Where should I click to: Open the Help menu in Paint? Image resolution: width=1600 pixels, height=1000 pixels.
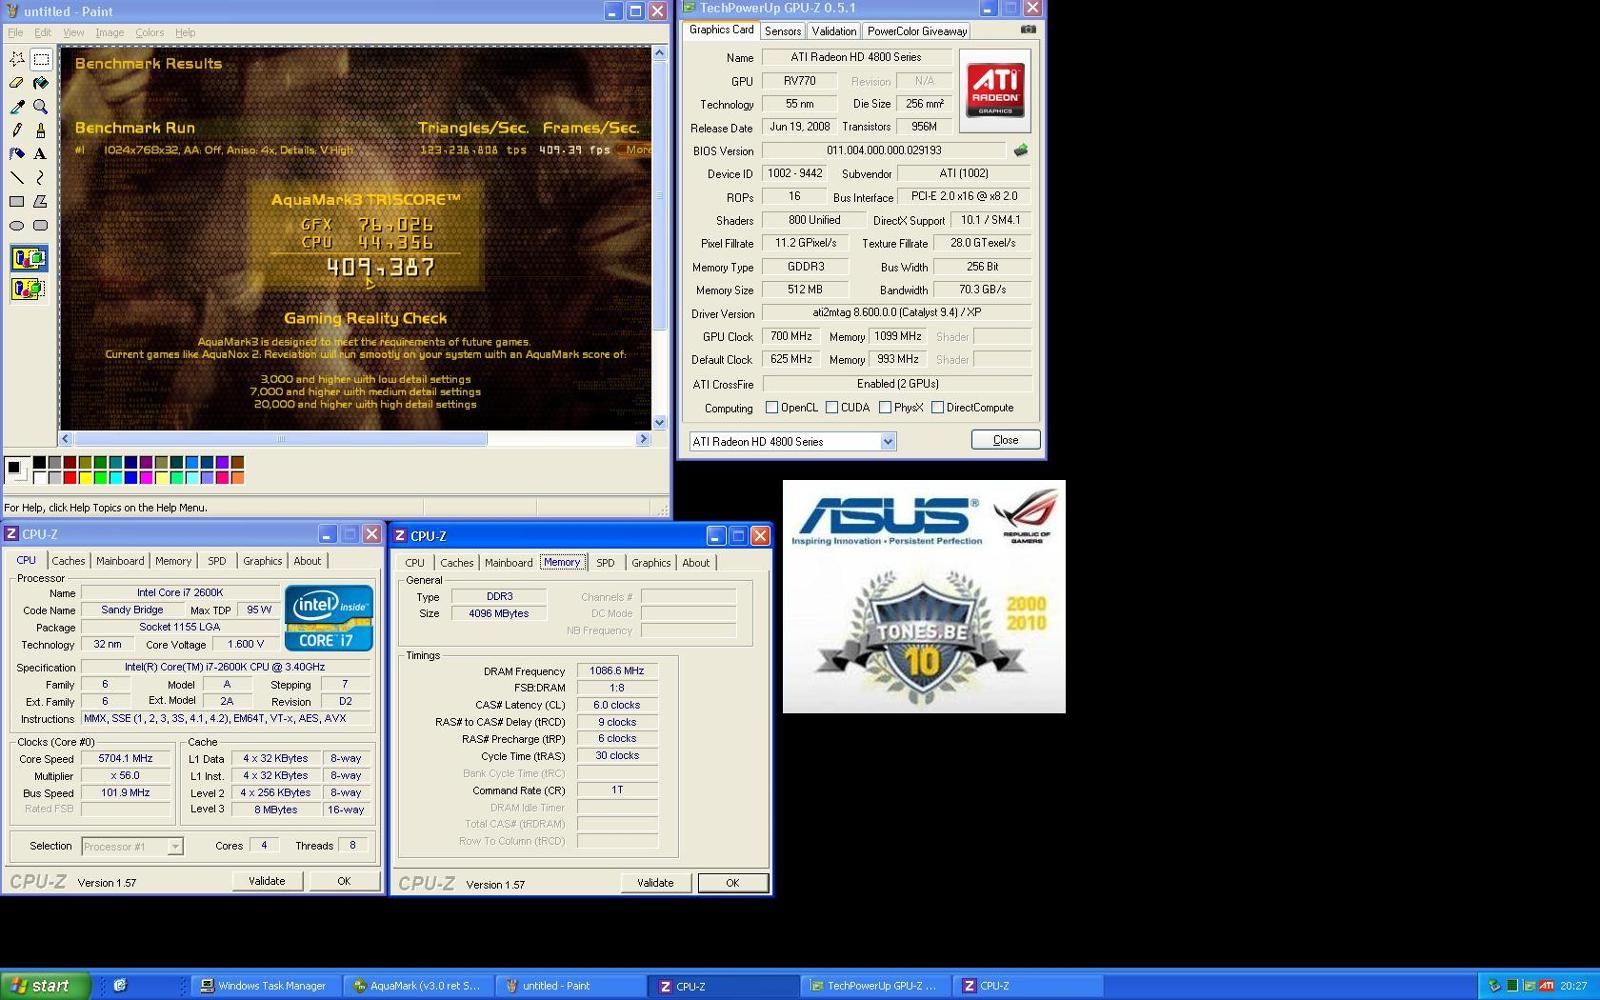pos(185,32)
